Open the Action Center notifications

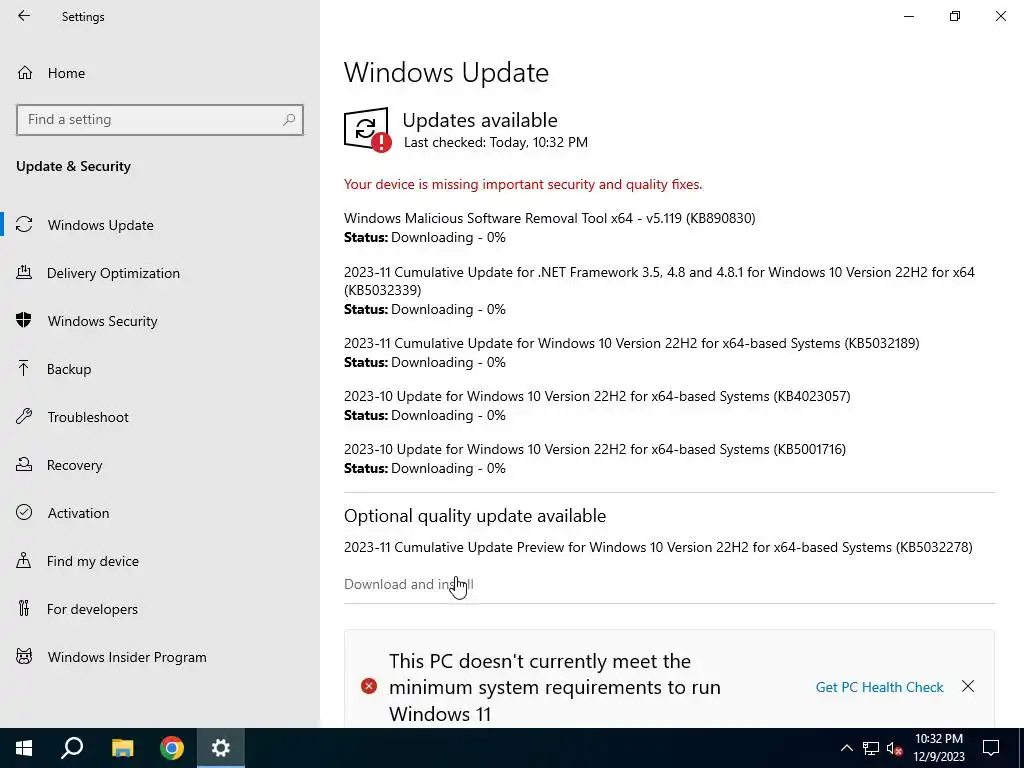(991, 748)
